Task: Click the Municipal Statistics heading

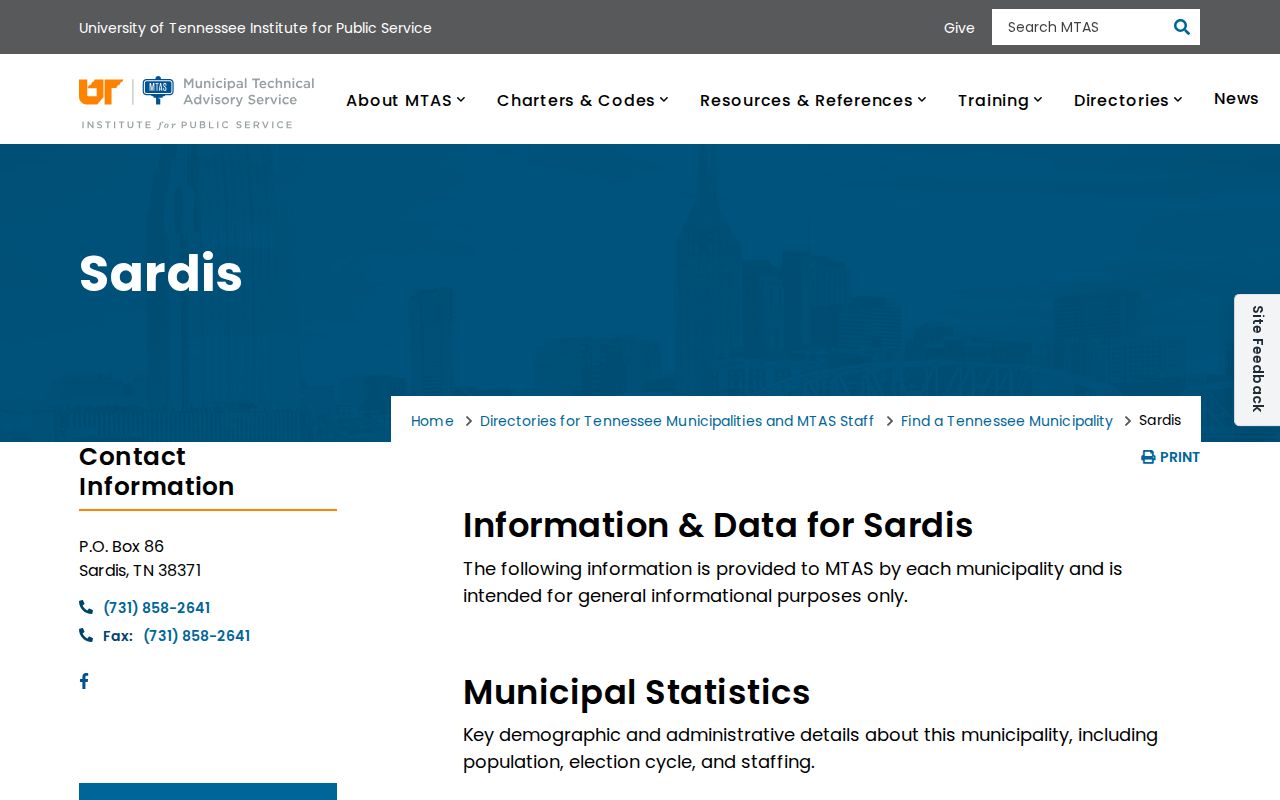Action: (x=636, y=692)
